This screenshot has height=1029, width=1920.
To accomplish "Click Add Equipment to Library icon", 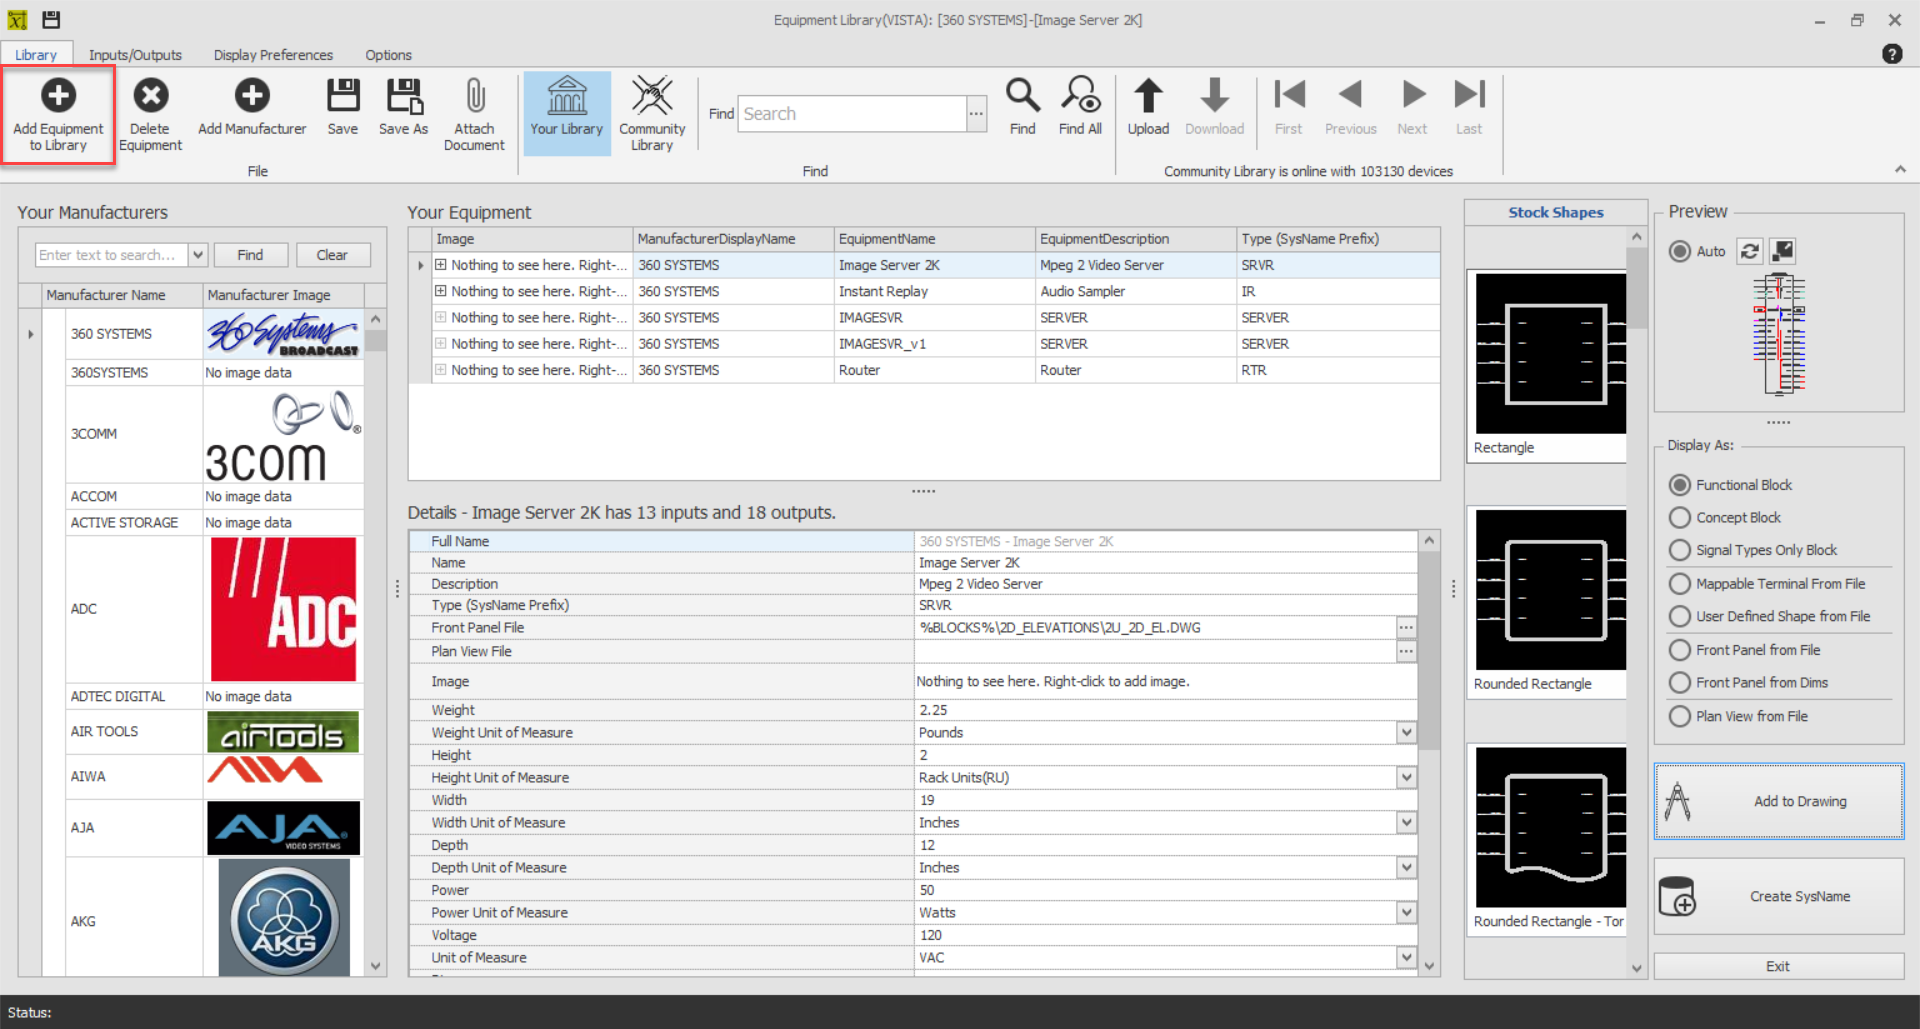I will tap(58, 95).
